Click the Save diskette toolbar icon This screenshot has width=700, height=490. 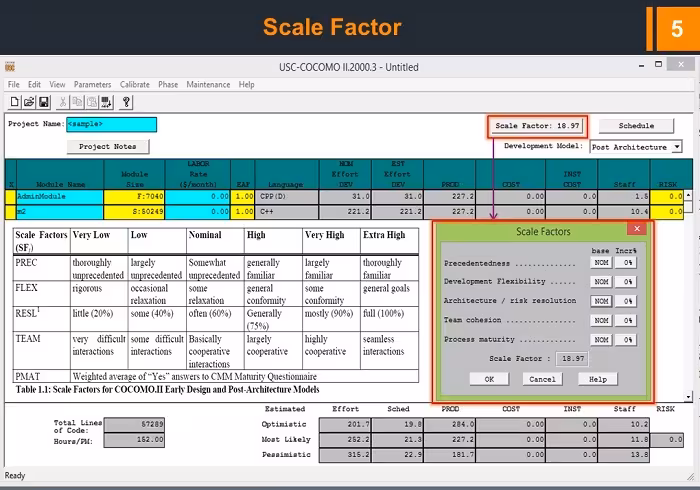(x=43, y=102)
